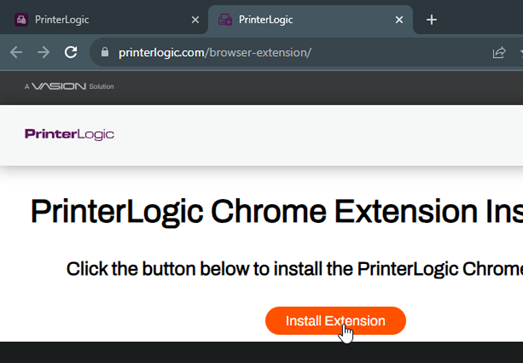
Task: Open a new tab with plus button
Action: 432,20
